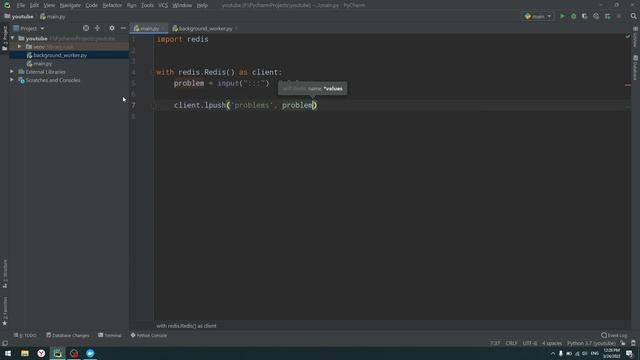Click the concurrency diagram run icon
This screenshot has width=640, height=360.
coord(608,16)
